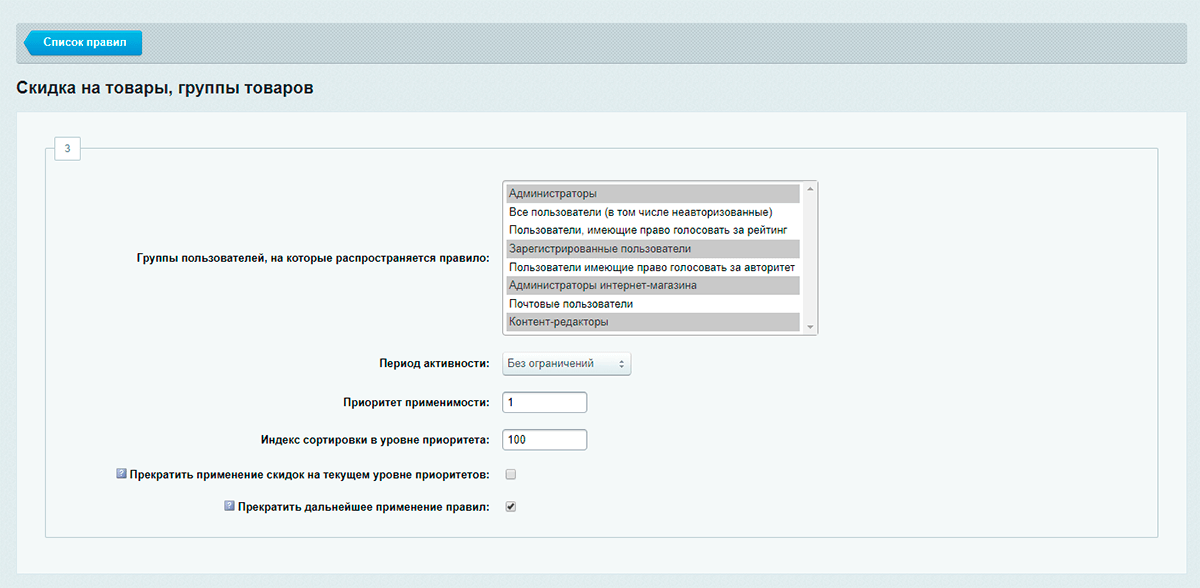Select 'Администраторы' in the user groups list
Viewport: 1200px width, 588px height.
[x=652, y=194]
